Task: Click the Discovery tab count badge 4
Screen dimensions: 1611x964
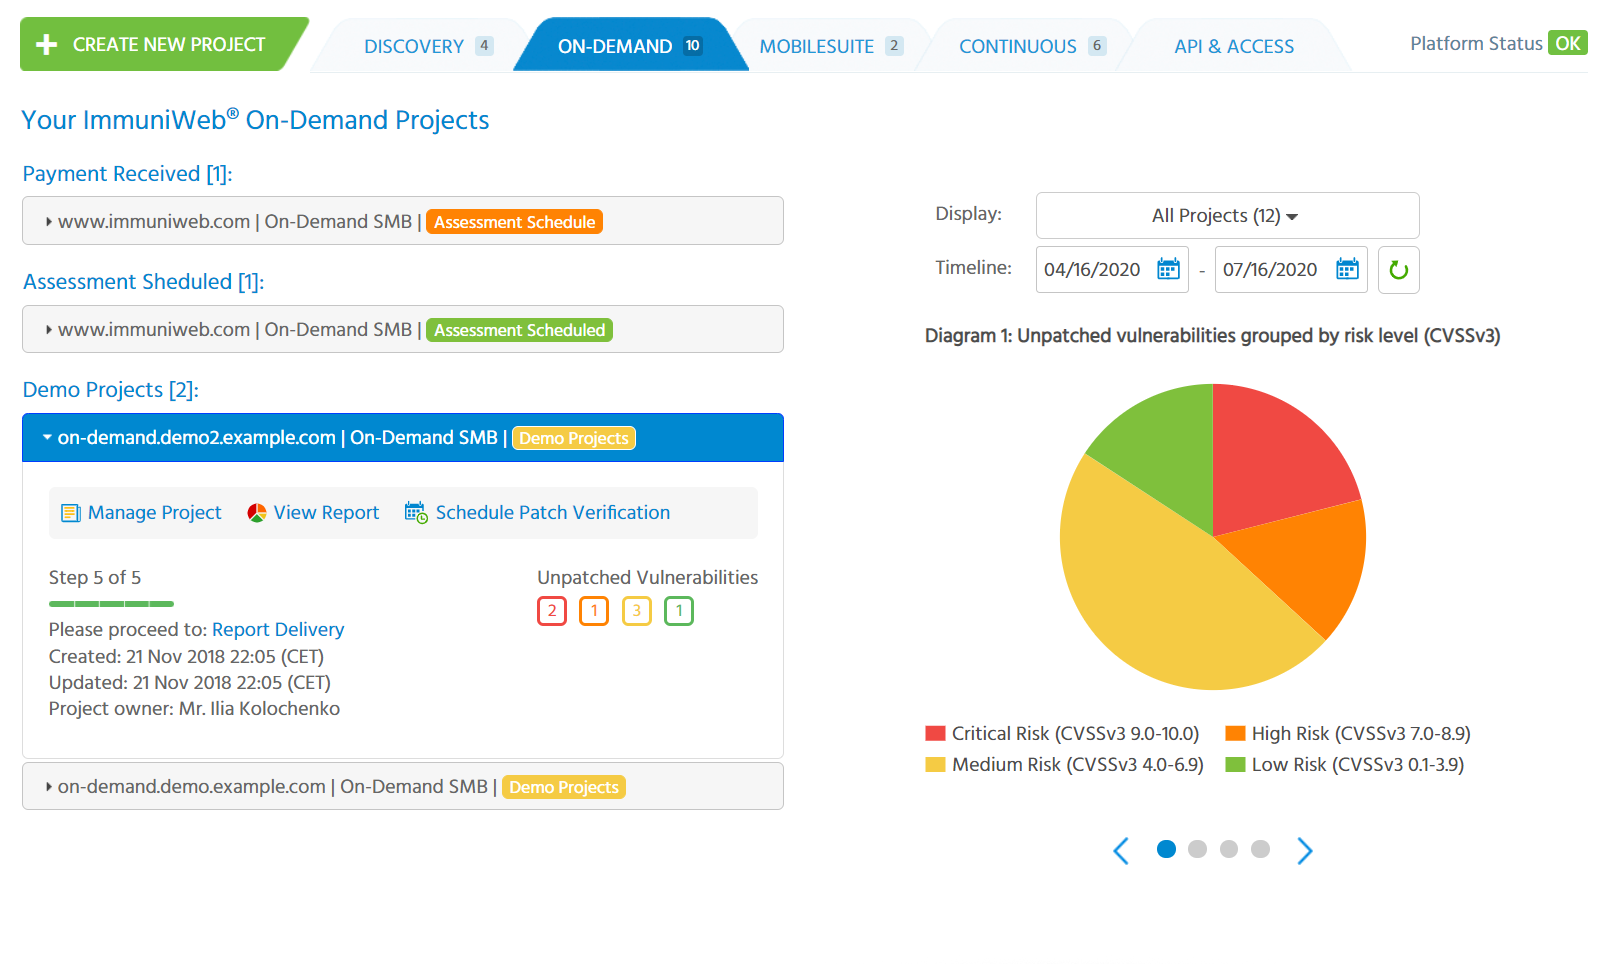Action: 484,46
